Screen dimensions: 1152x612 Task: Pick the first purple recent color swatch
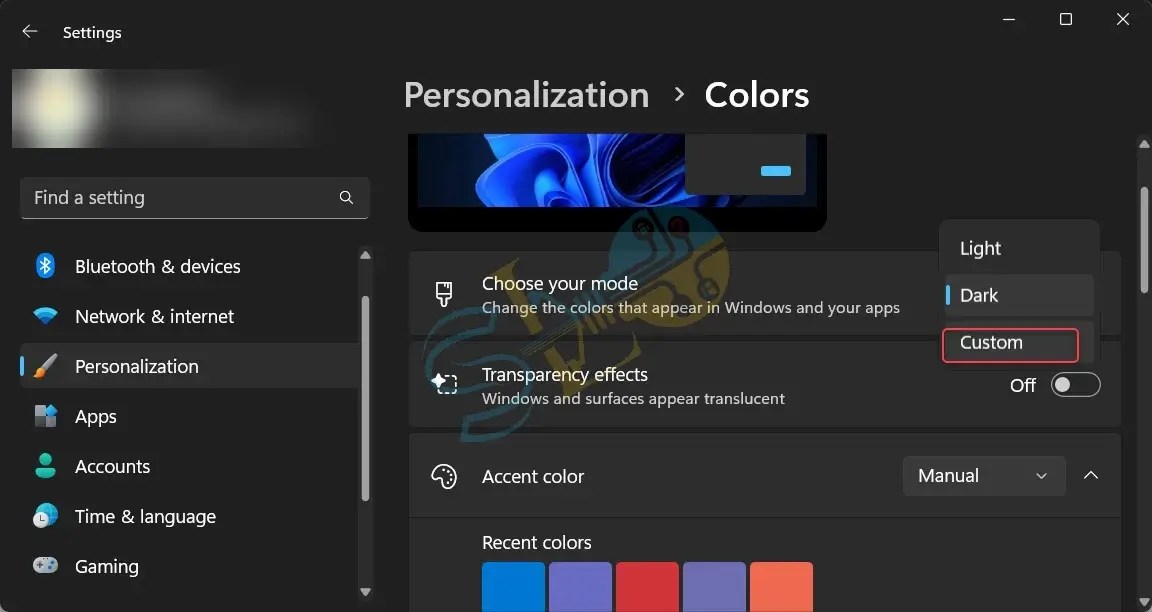click(580, 587)
